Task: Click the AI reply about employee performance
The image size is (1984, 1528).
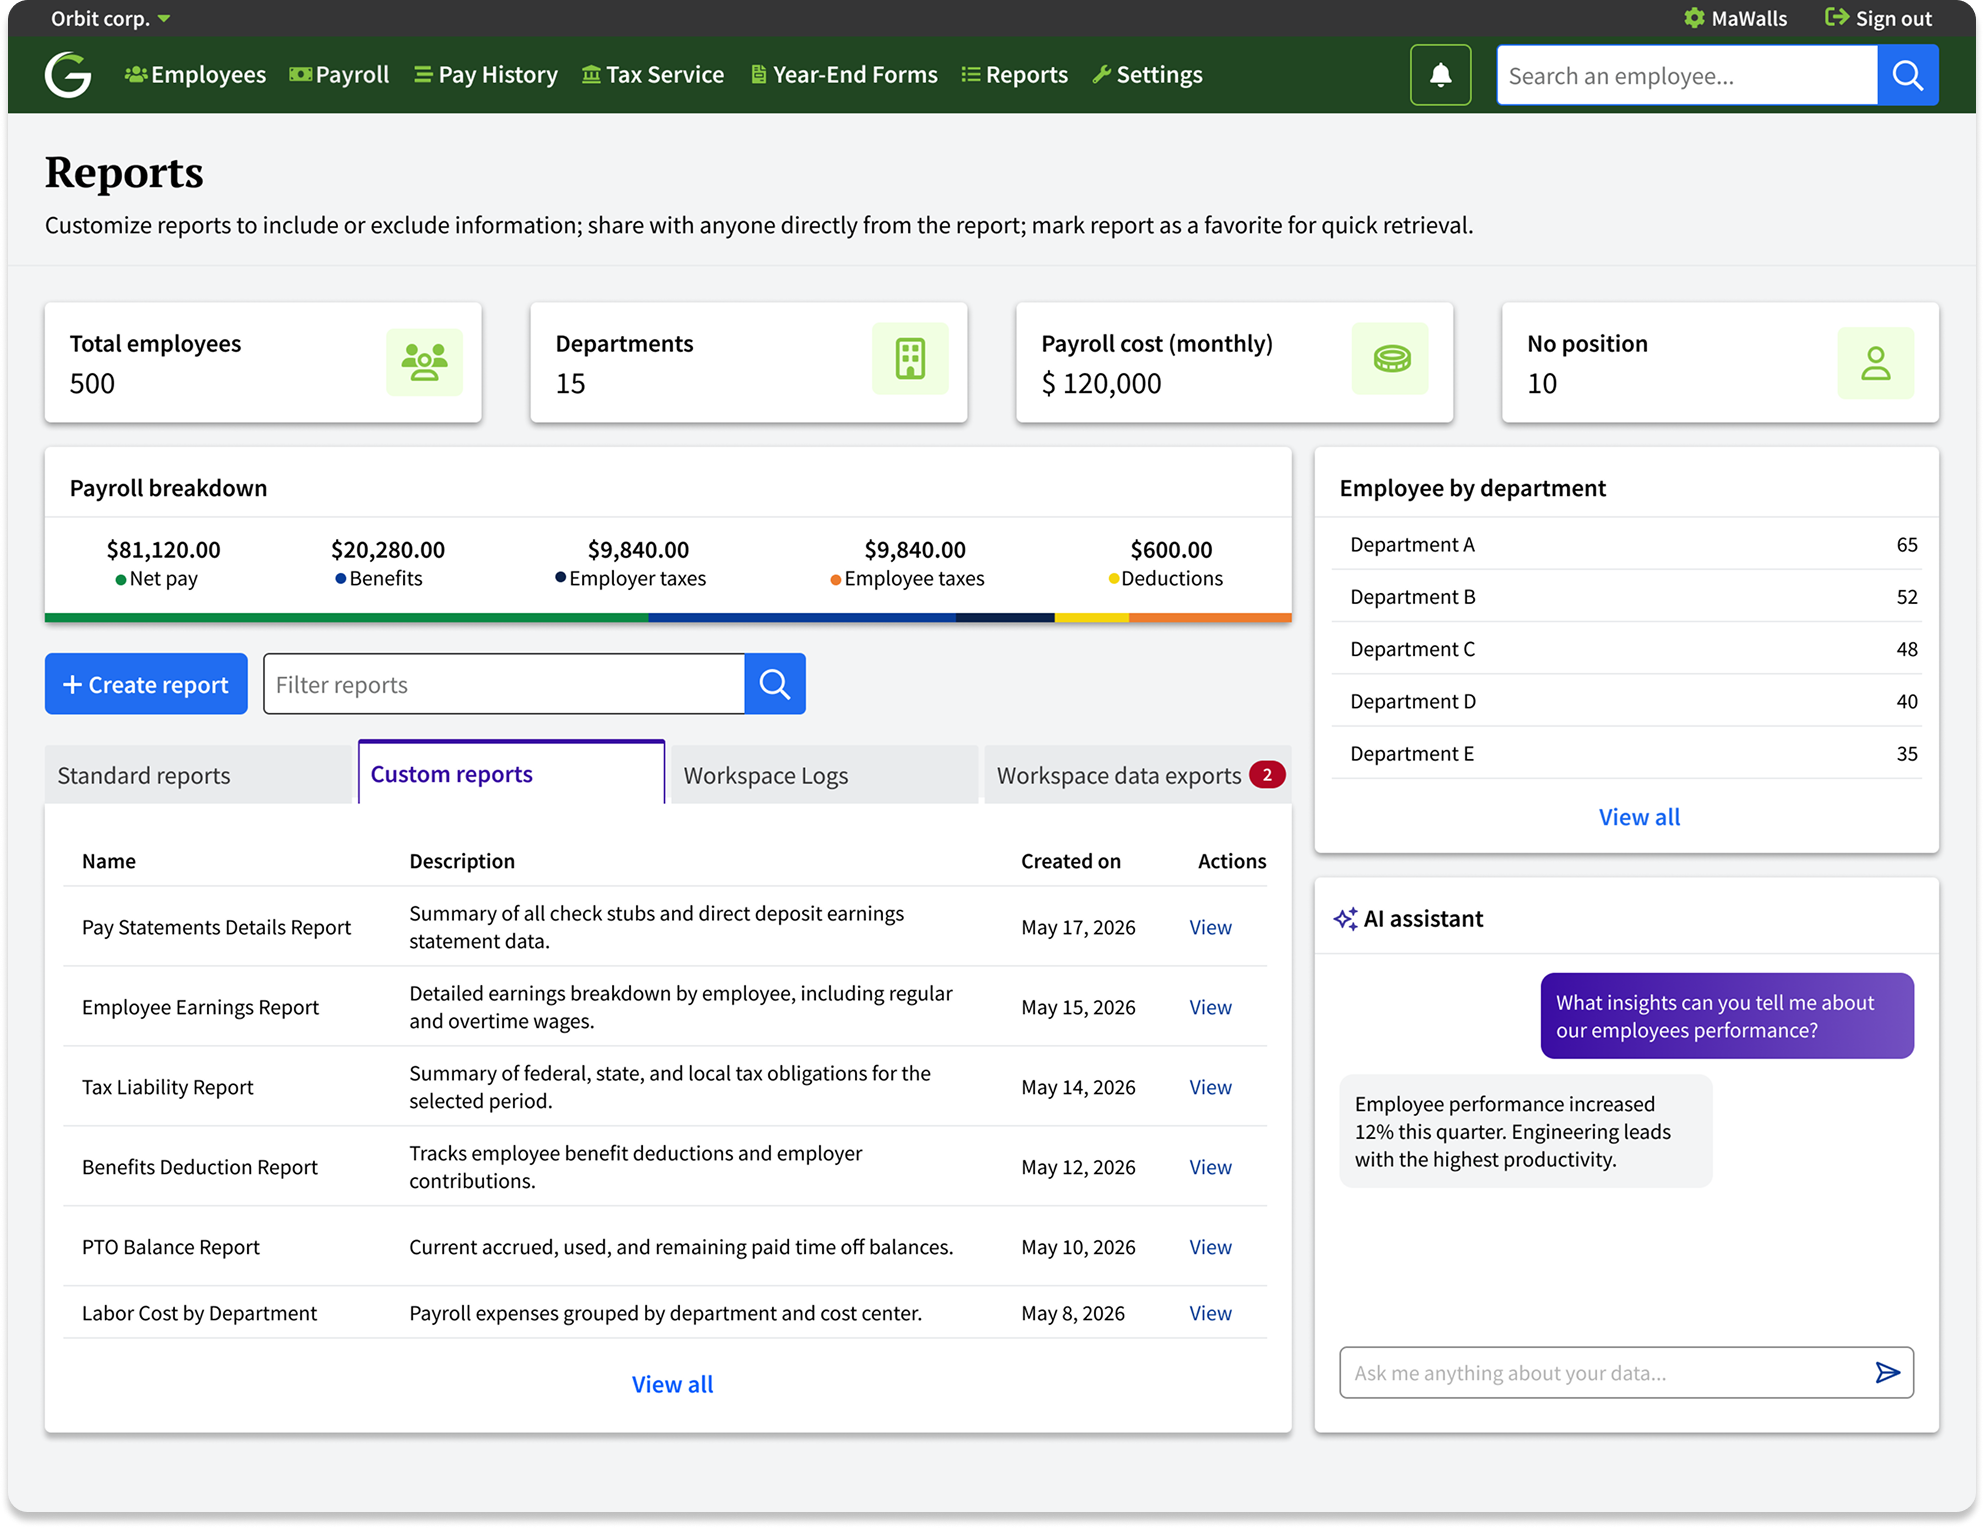Action: pyautogui.click(x=1525, y=1131)
